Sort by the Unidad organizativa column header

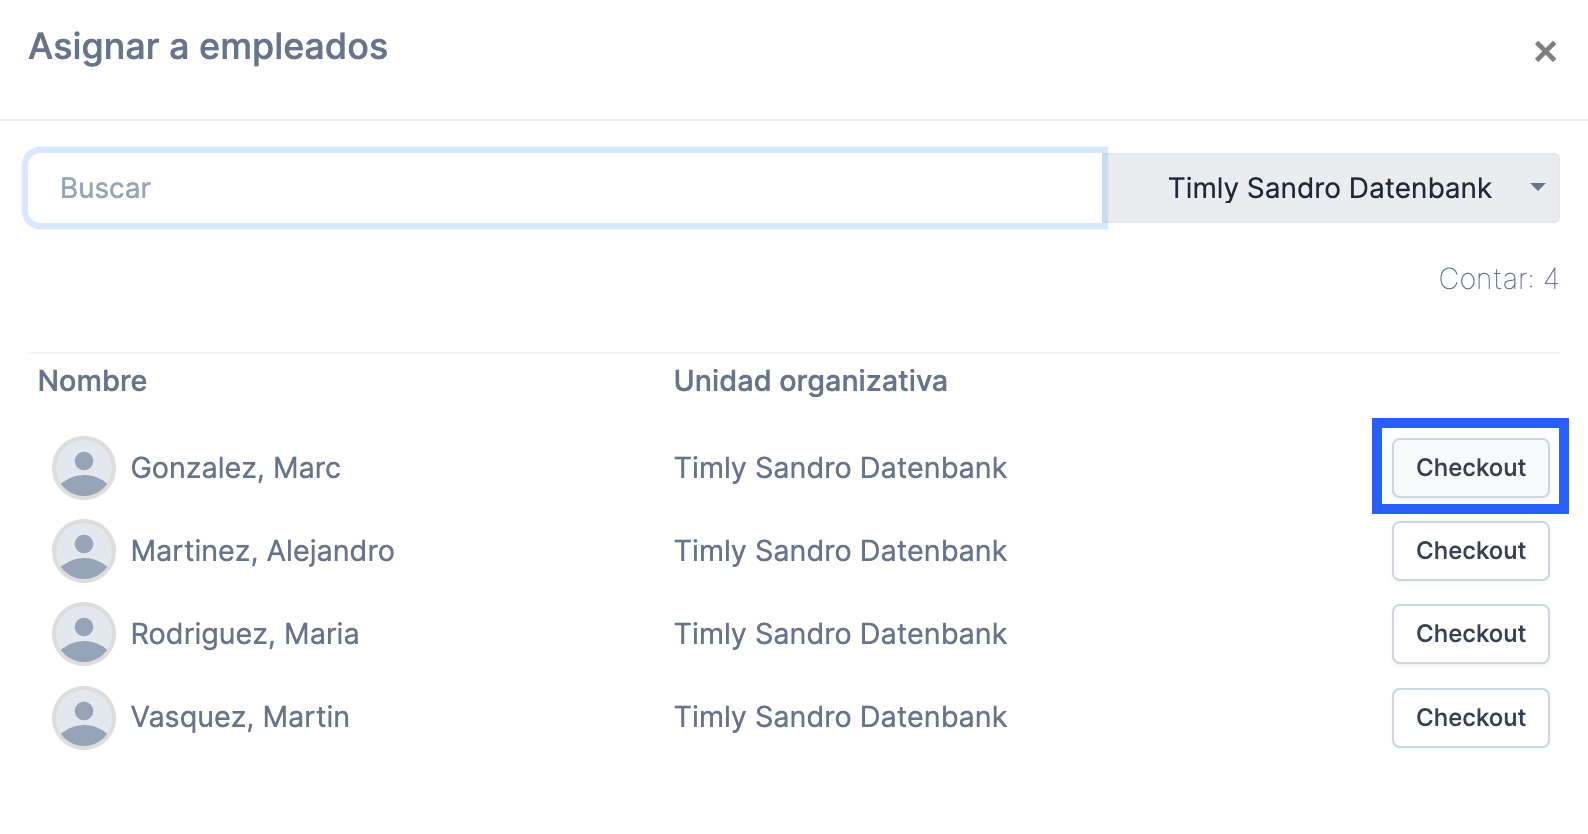[x=810, y=381]
